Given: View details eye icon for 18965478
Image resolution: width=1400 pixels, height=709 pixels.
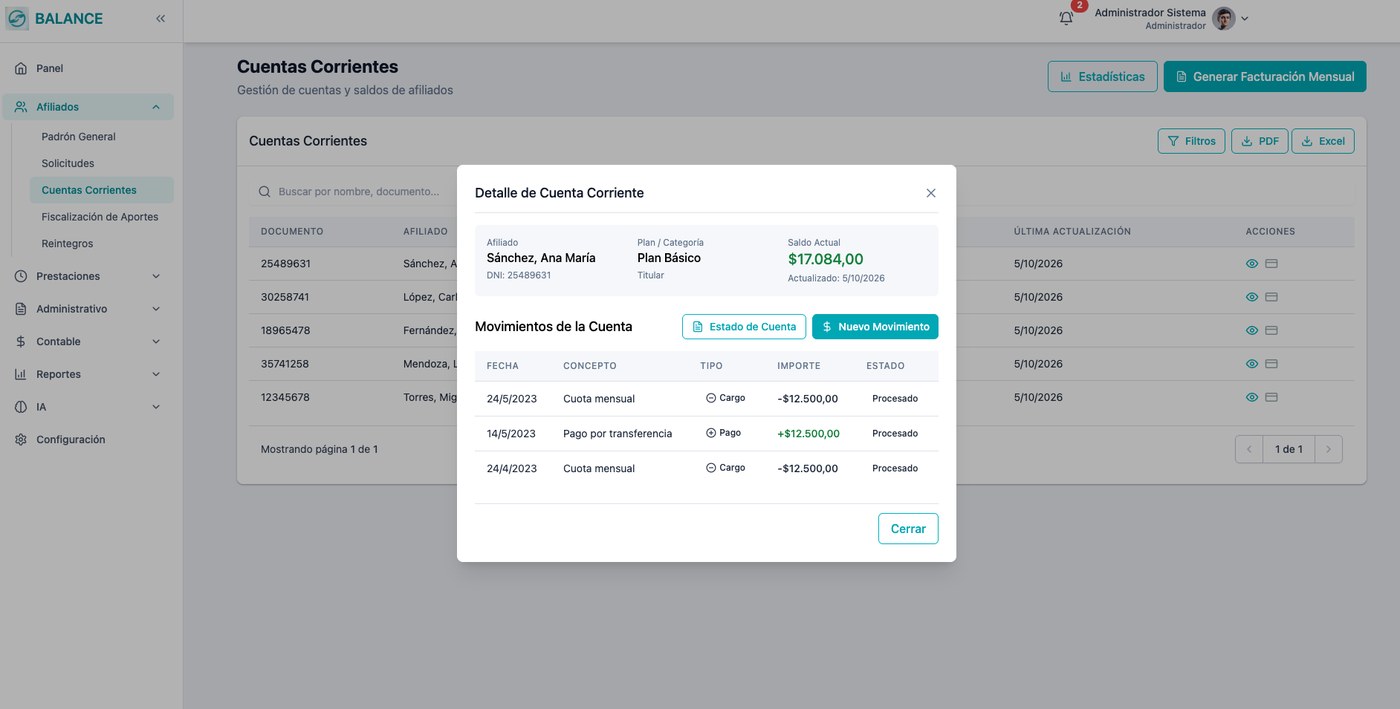Looking at the screenshot, I should pyautogui.click(x=1251, y=330).
